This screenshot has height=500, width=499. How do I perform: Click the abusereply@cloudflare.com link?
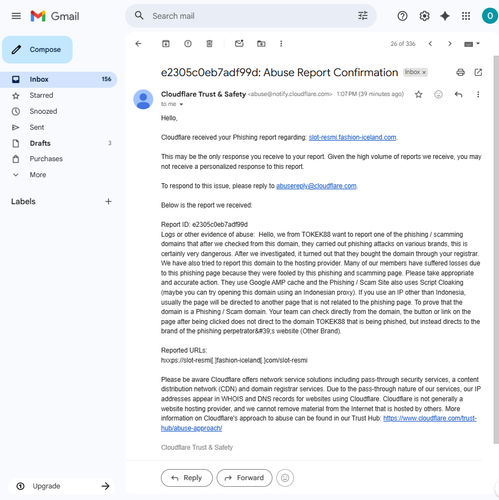click(316, 186)
